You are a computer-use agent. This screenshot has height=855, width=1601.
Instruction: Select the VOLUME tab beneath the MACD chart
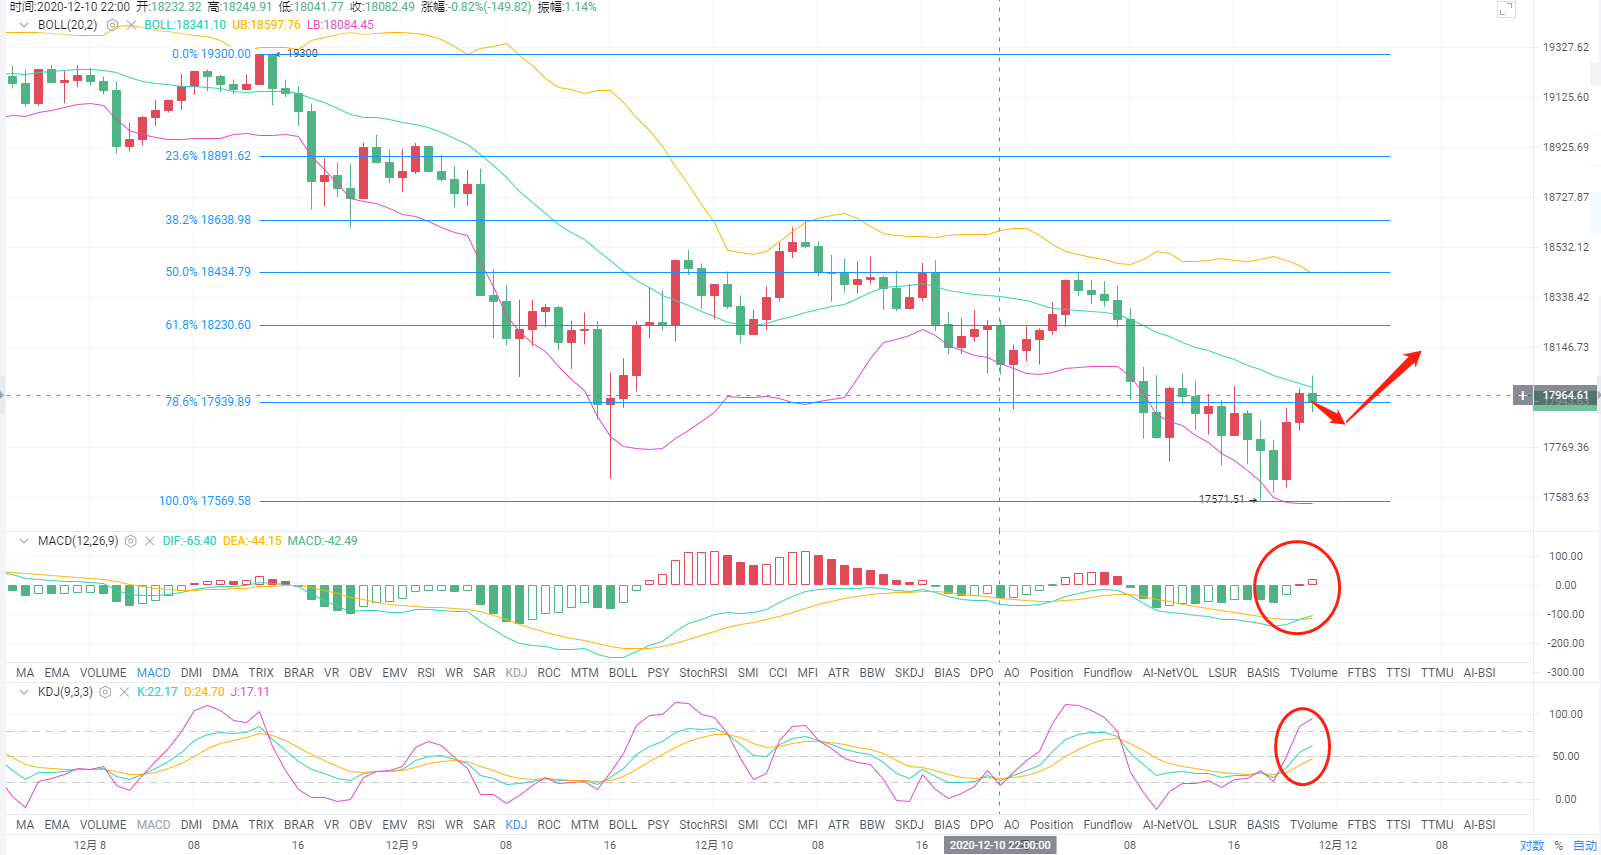tap(103, 673)
